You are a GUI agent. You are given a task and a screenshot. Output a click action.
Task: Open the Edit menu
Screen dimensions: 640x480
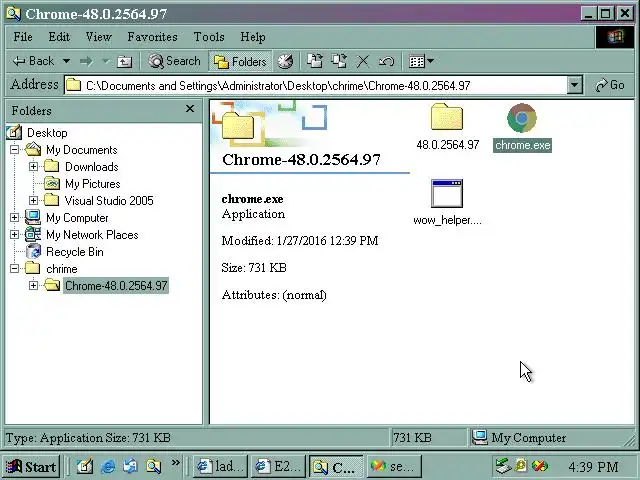pyautogui.click(x=59, y=37)
